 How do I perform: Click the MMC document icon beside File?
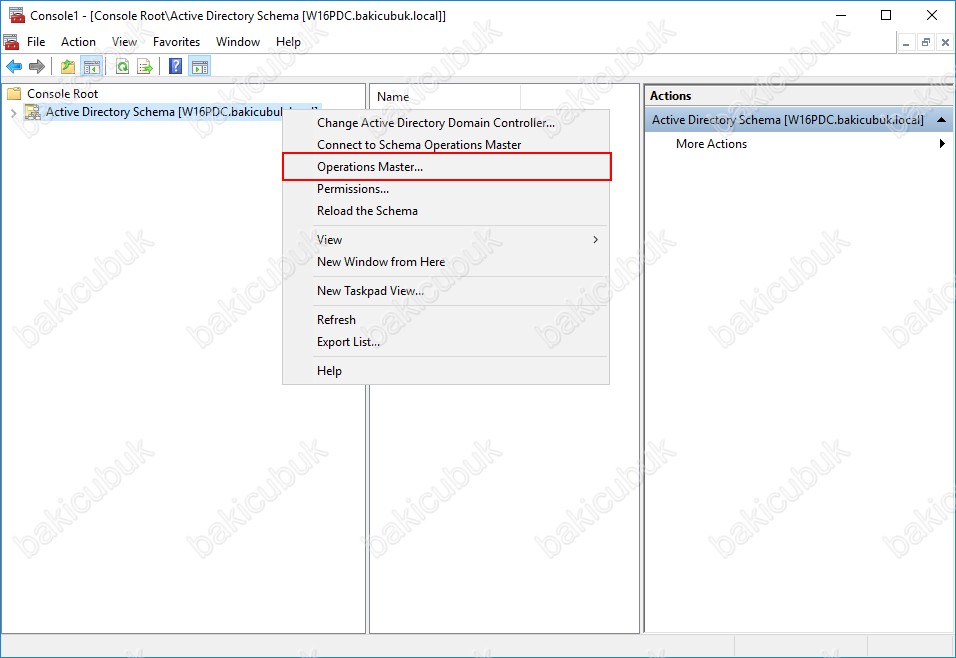point(12,42)
